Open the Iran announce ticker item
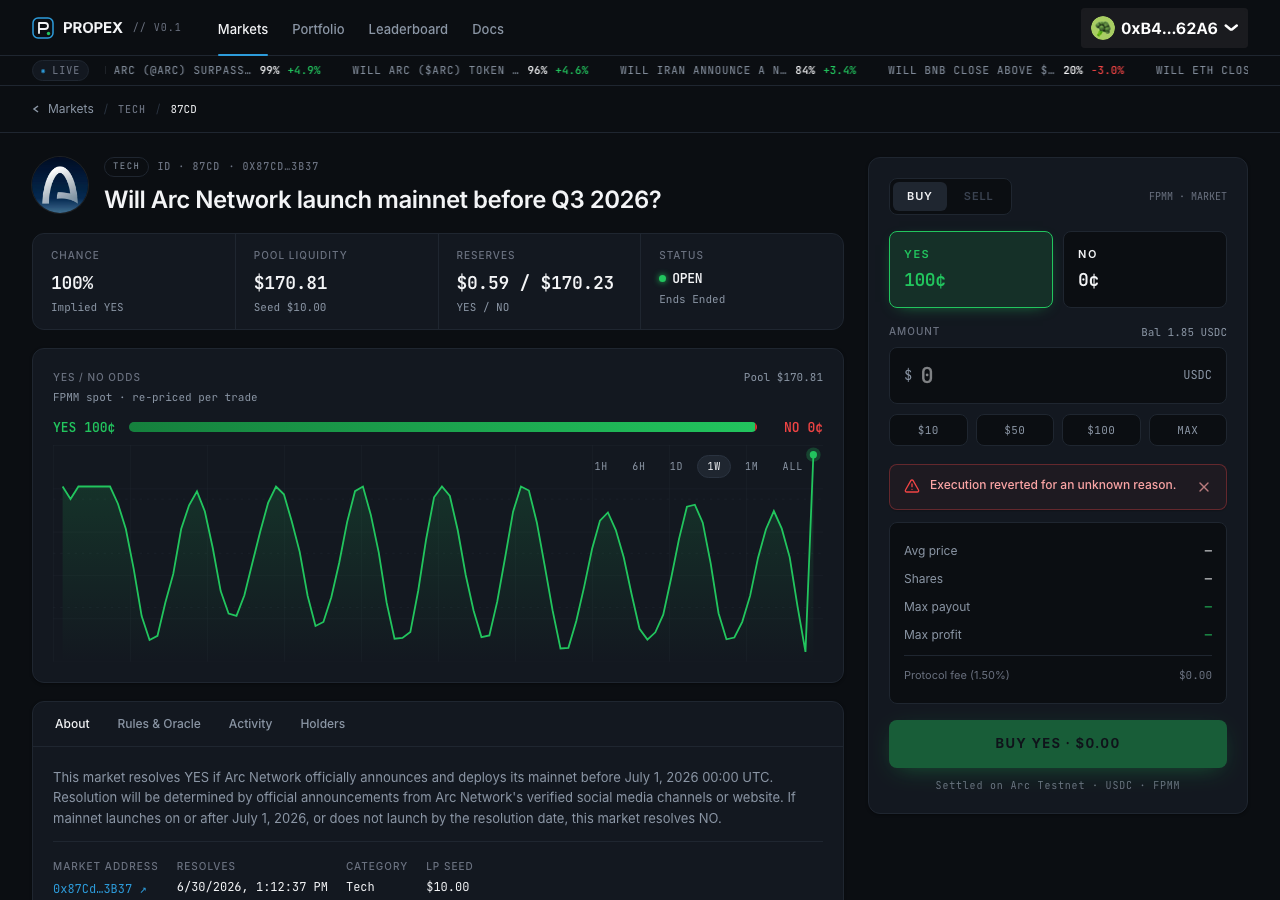This screenshot has width=1280, height=900. [x=738, y=70]
